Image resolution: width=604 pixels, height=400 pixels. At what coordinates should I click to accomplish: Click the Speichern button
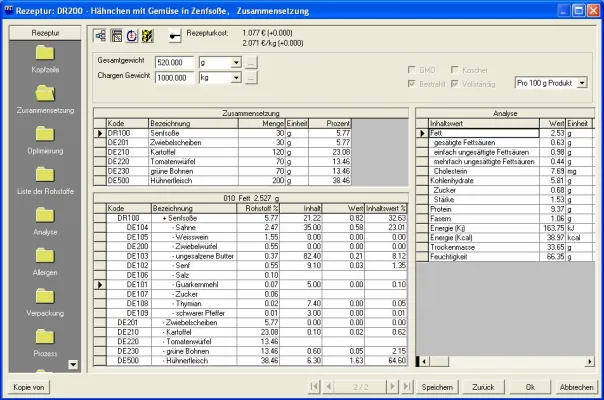[436, 386]
